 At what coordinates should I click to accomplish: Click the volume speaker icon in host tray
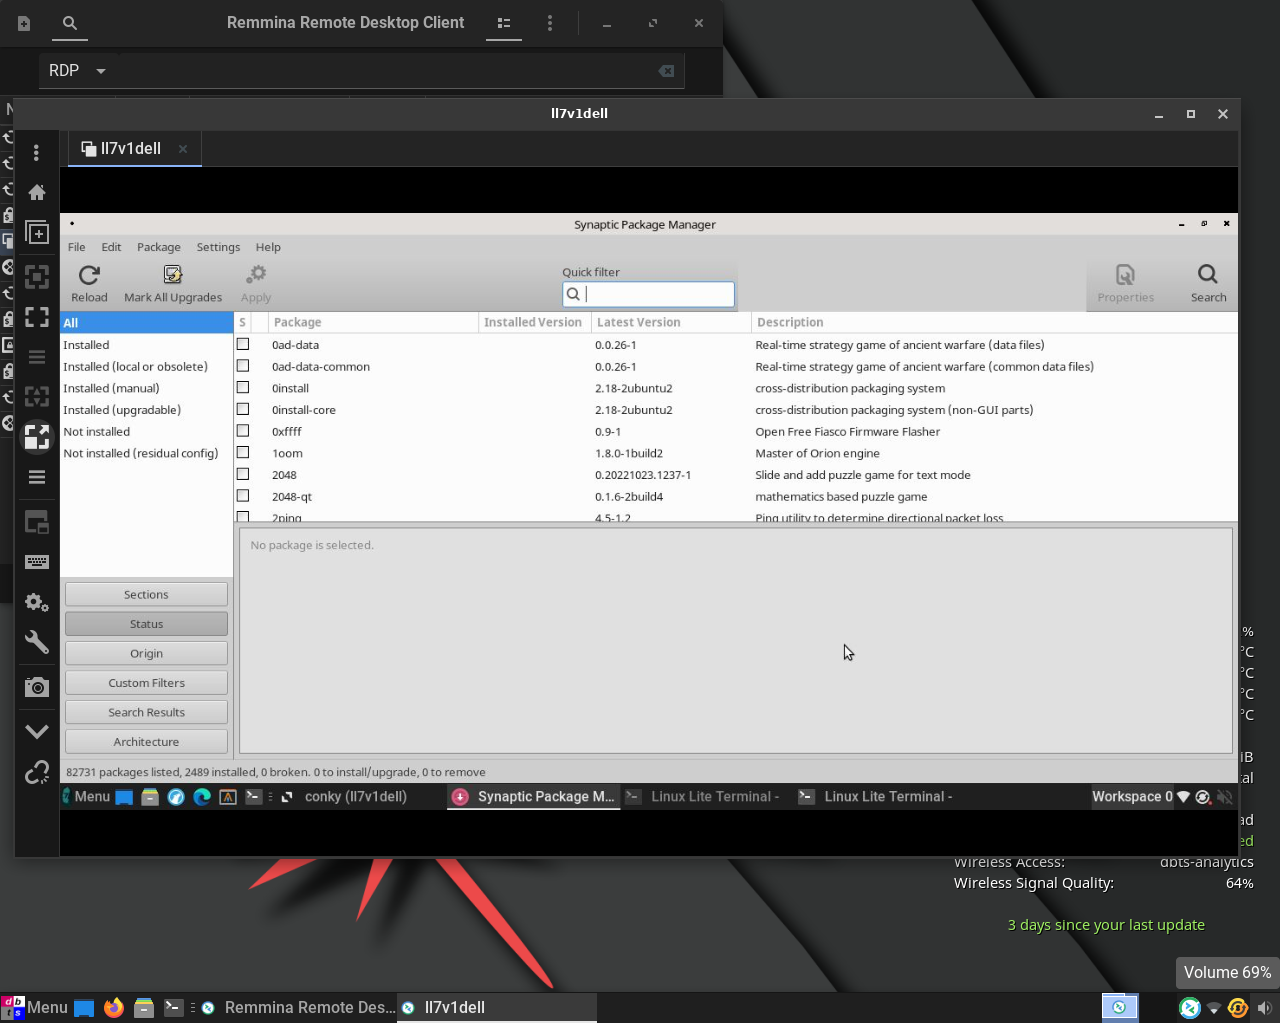[1264, 1008]
